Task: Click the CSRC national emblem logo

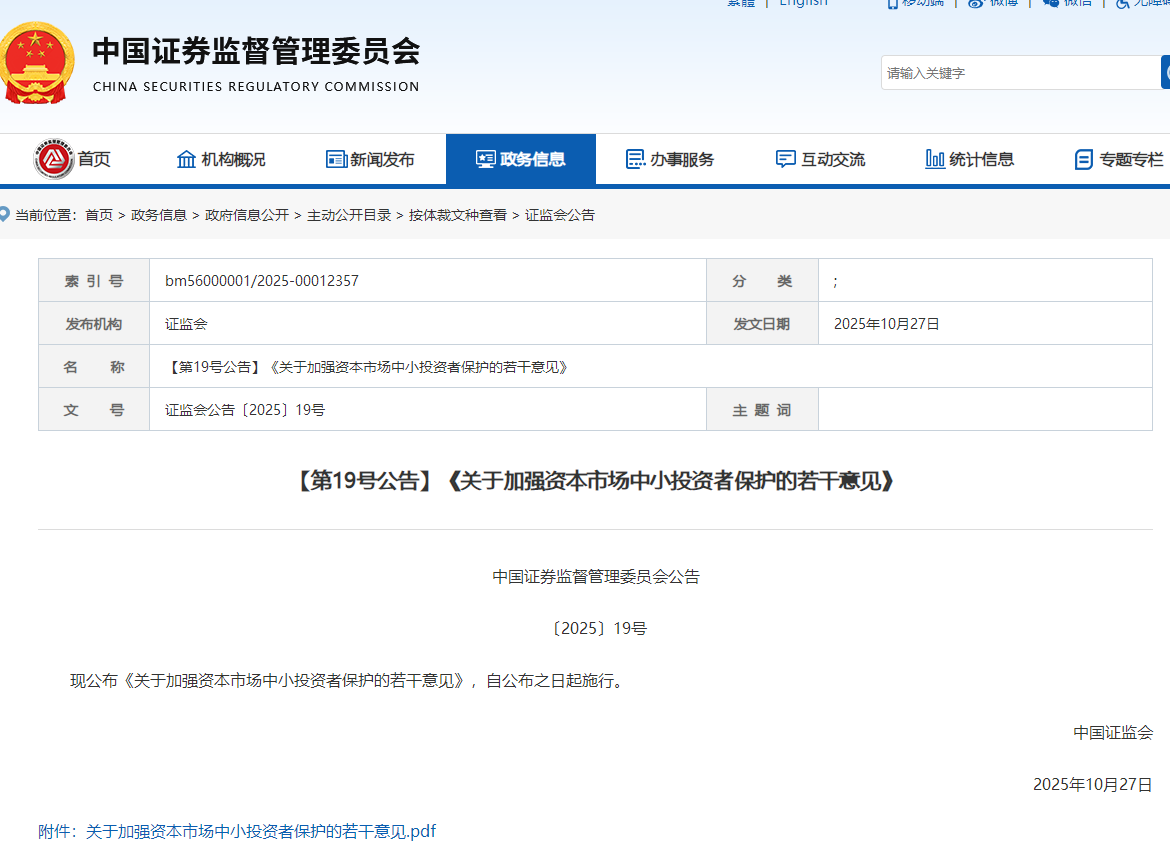Action: pos(36,66)
